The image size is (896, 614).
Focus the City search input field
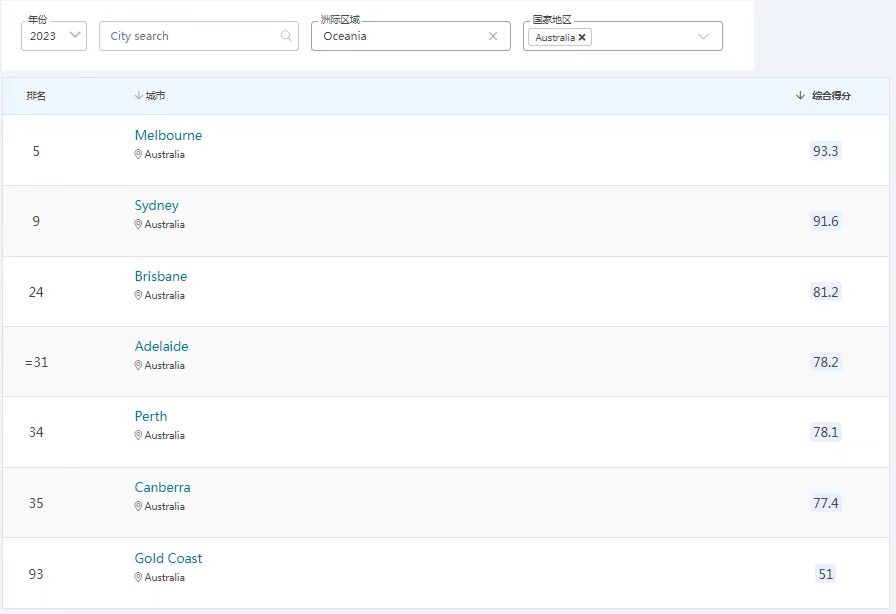coord(190,36)
